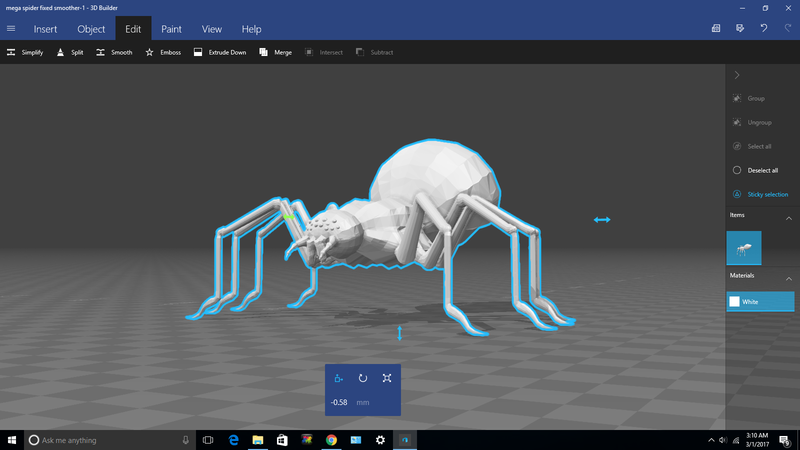Screen dimensions: 800x450
Task: Open Settings gear on taskbar
Action: pyautogui.click(x=380, y=440)
